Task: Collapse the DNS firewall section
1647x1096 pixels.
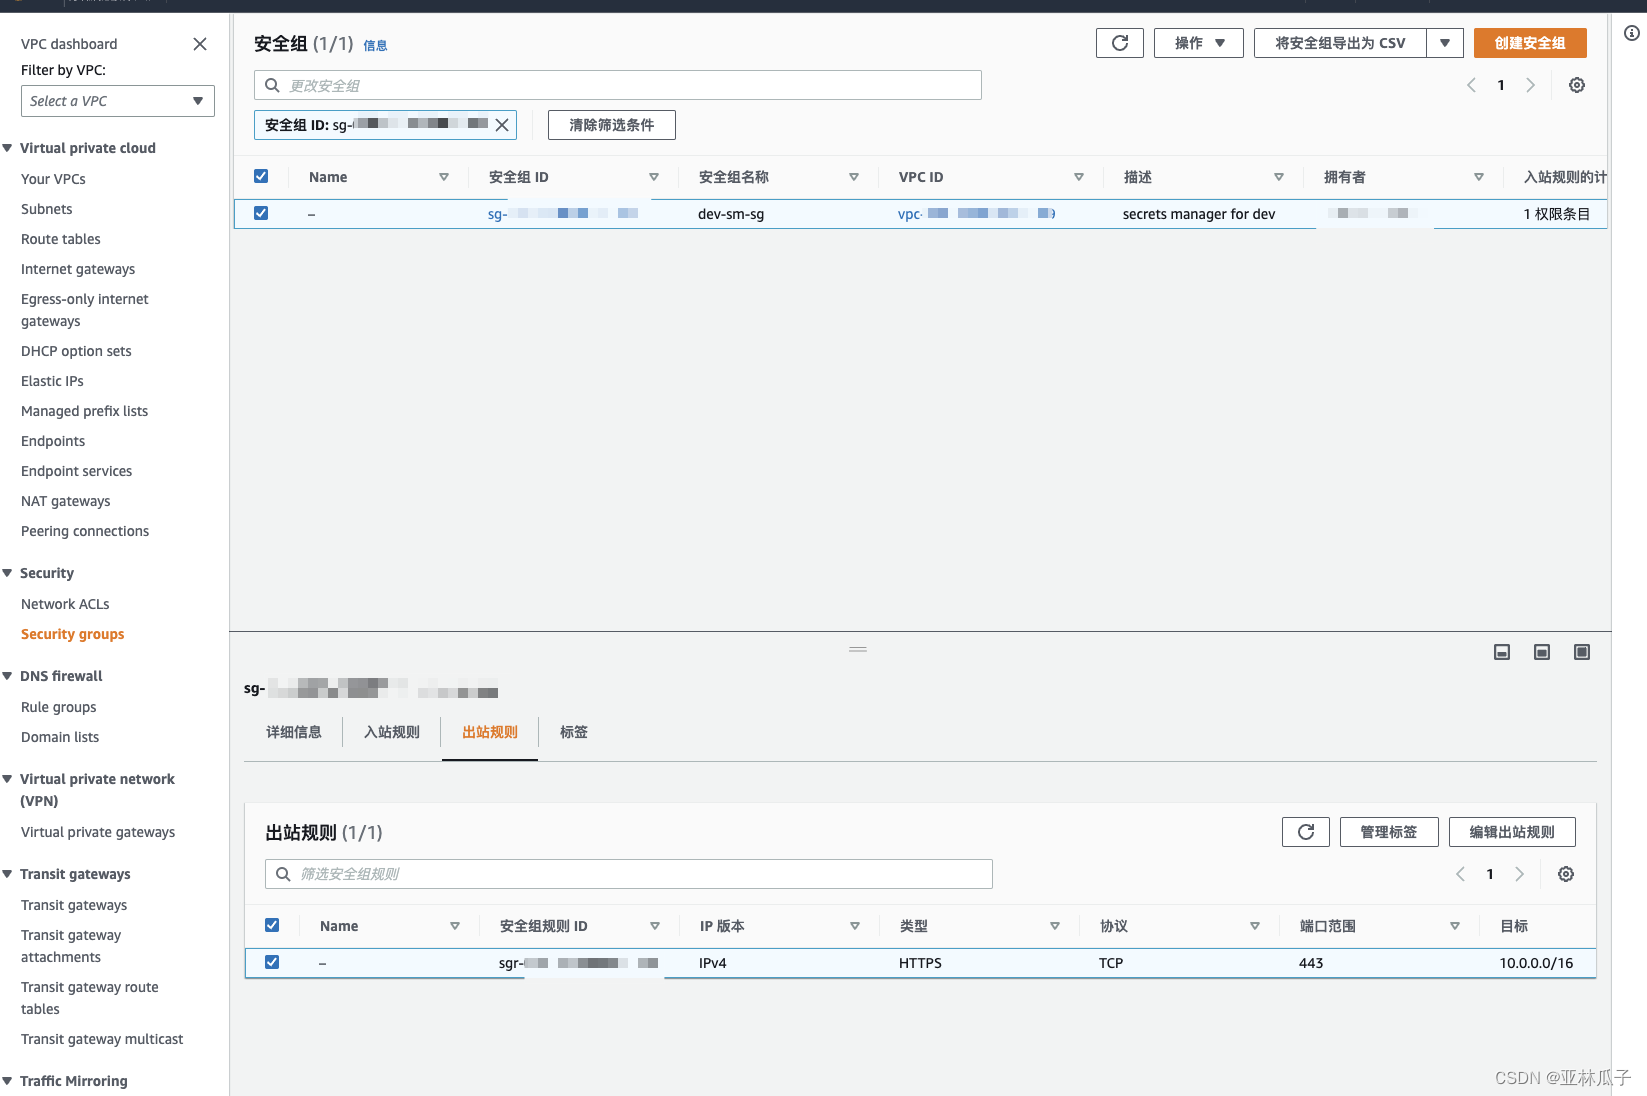Action: point(8,676)
